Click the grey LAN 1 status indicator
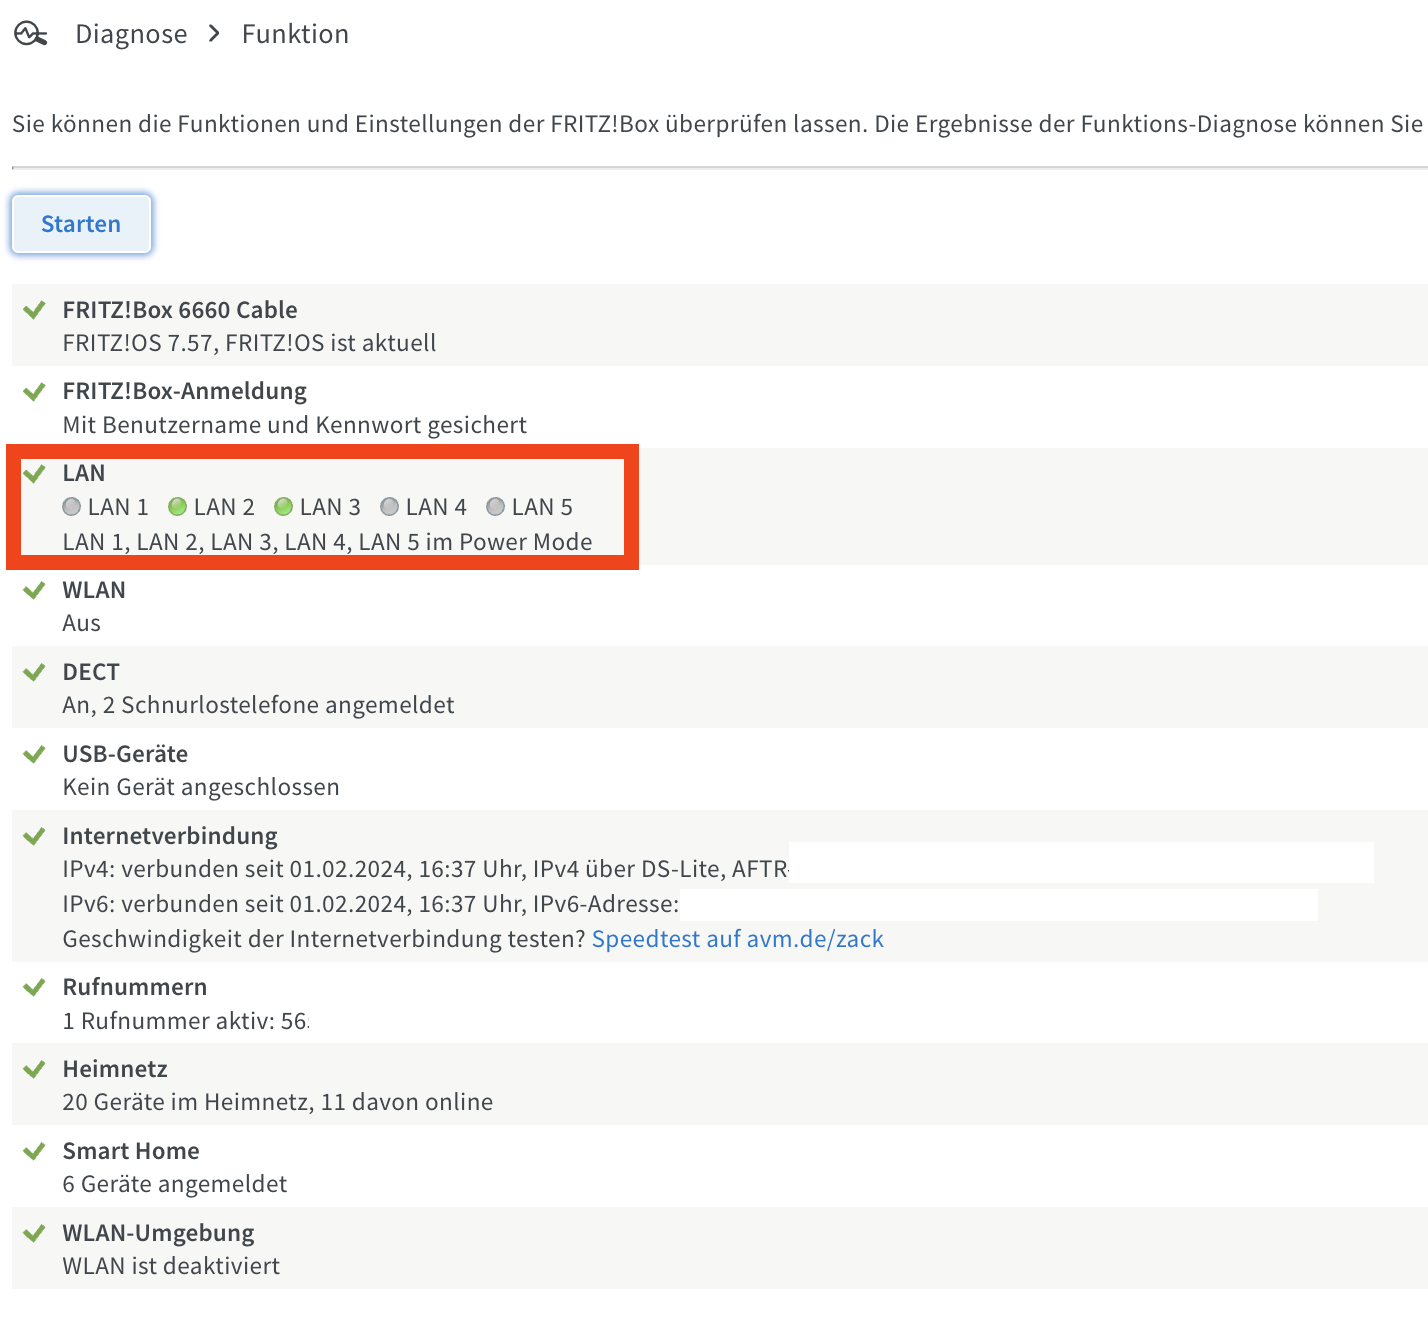The width and height of the screenshot is (1428, 1342). point(72,507)
